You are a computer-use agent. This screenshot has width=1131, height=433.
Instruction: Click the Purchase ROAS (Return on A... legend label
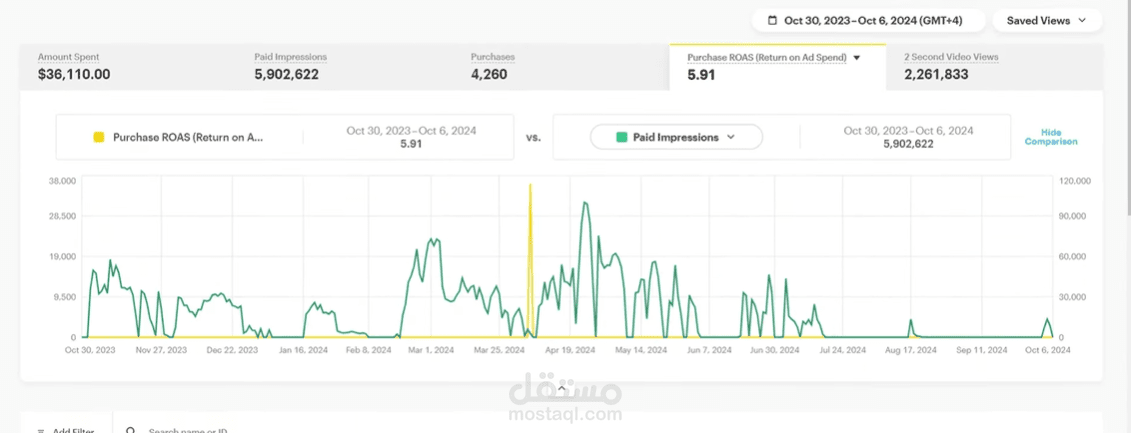(x=188, y=137)
